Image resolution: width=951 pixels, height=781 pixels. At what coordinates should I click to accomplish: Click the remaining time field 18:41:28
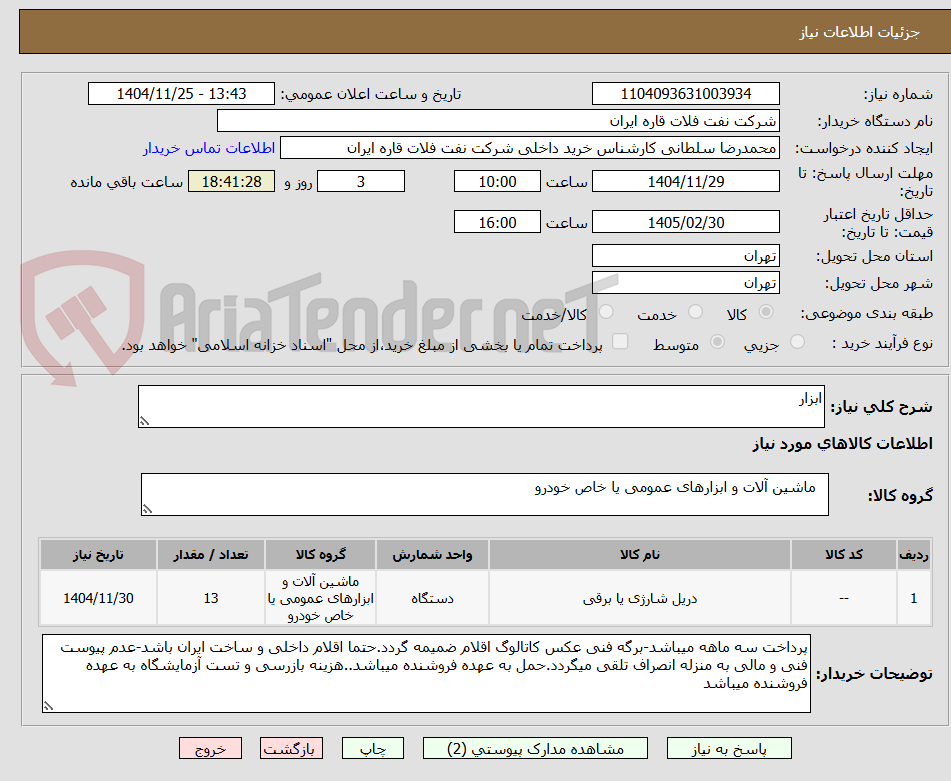tap(231, 181)
